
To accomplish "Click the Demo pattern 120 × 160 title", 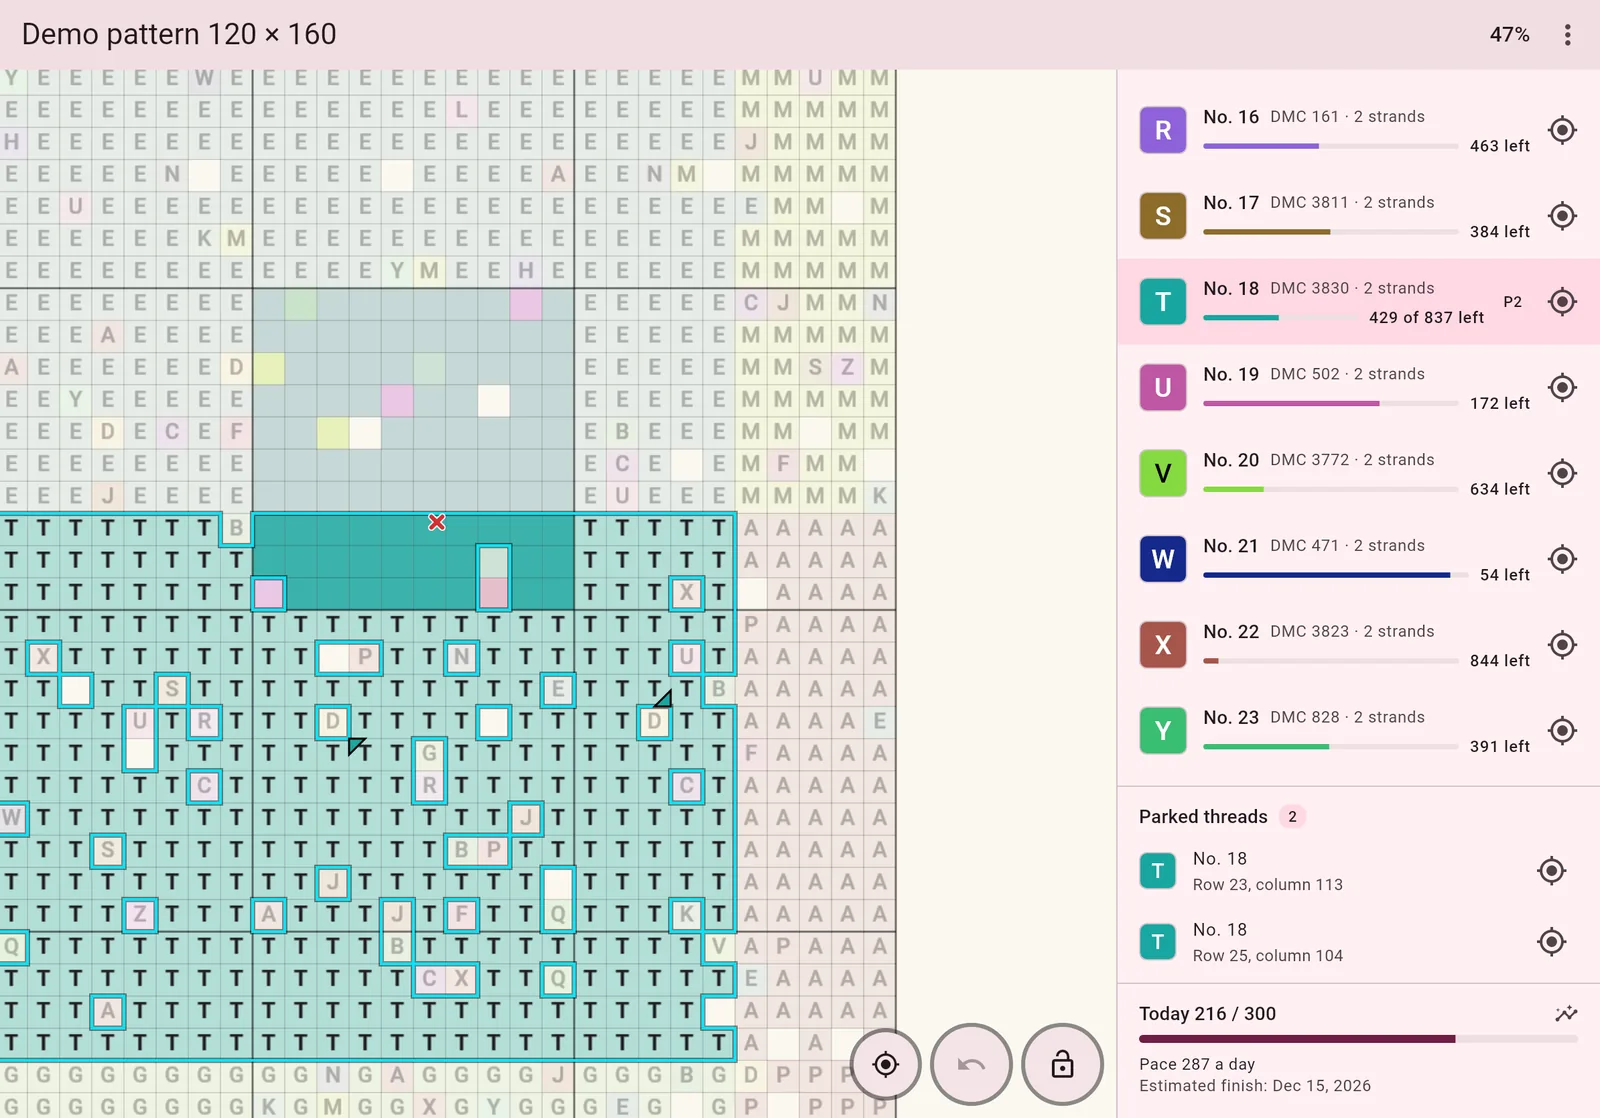I will [179, 34].
